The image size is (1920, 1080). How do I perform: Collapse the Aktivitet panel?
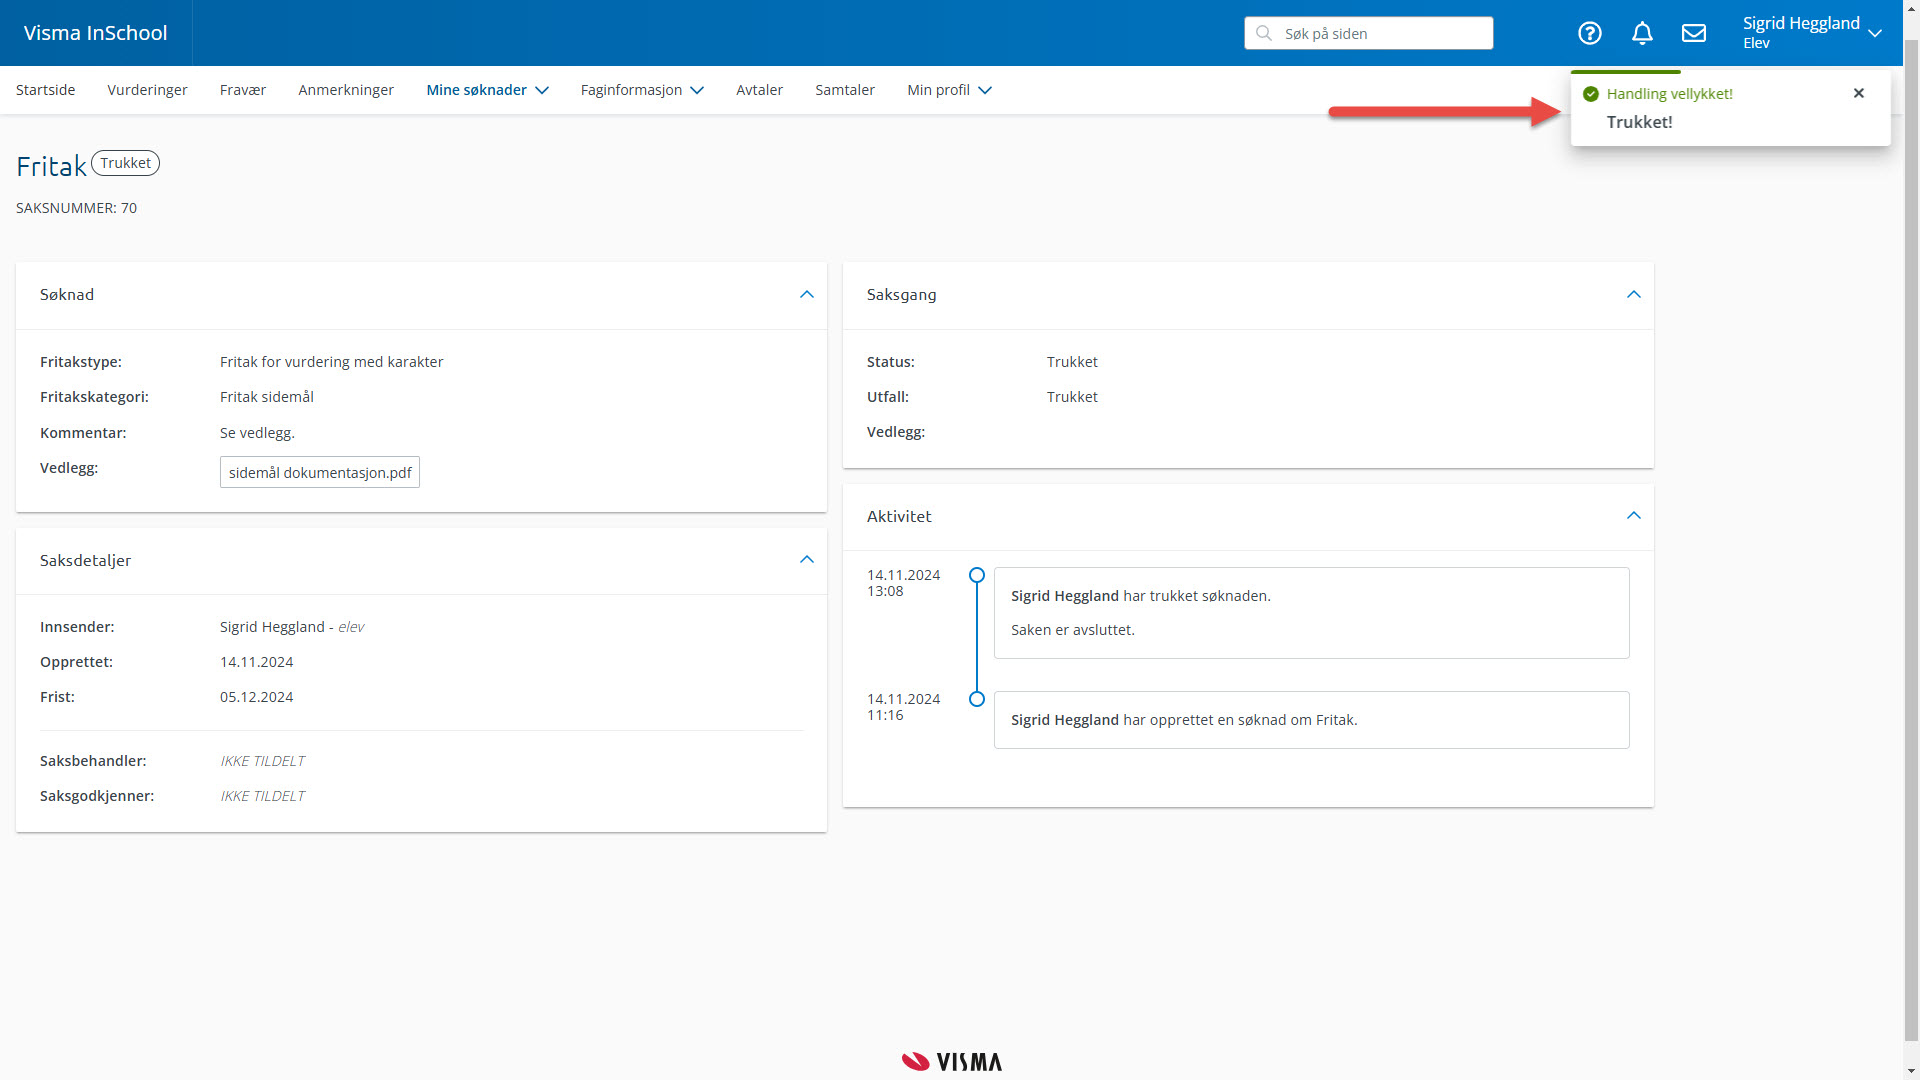(1634, 516)
